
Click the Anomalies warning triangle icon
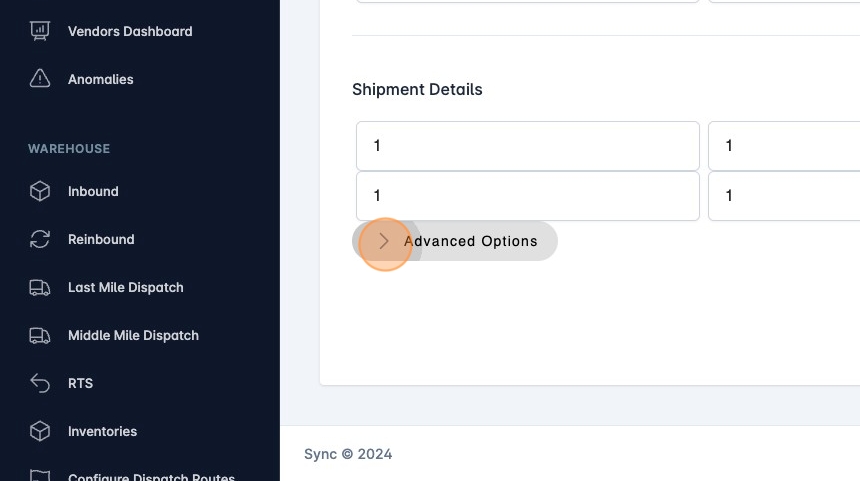coord(40,79)
